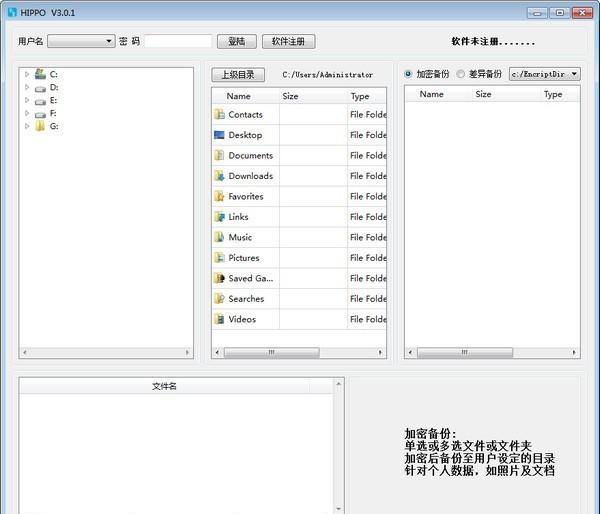Click the "Links" folder name

click(238, 217)
